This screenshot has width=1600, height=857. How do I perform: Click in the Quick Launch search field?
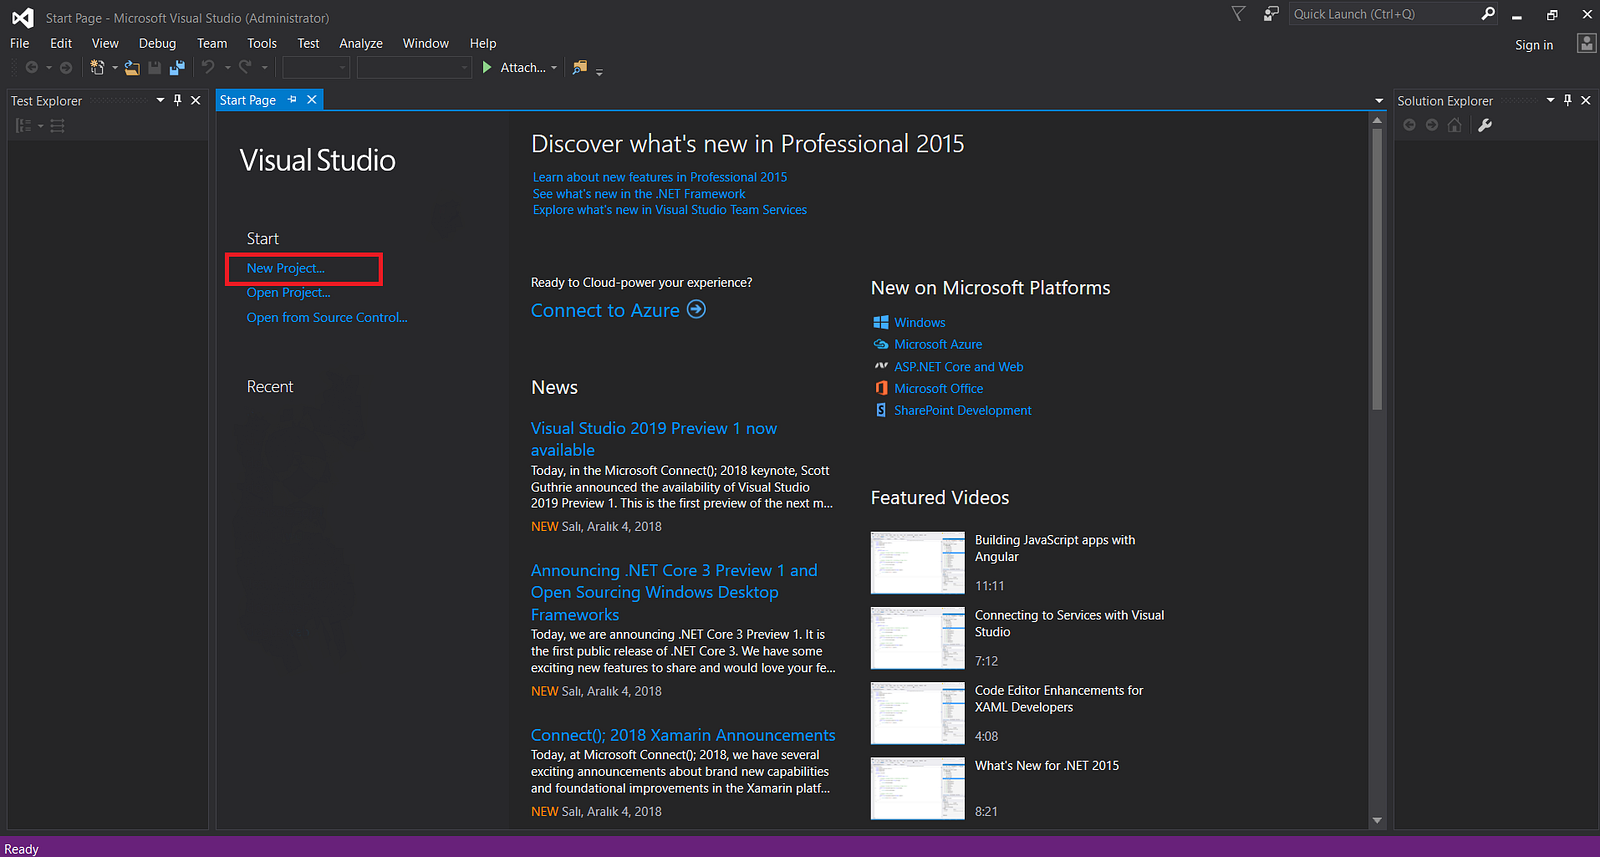click(1384, 14)
